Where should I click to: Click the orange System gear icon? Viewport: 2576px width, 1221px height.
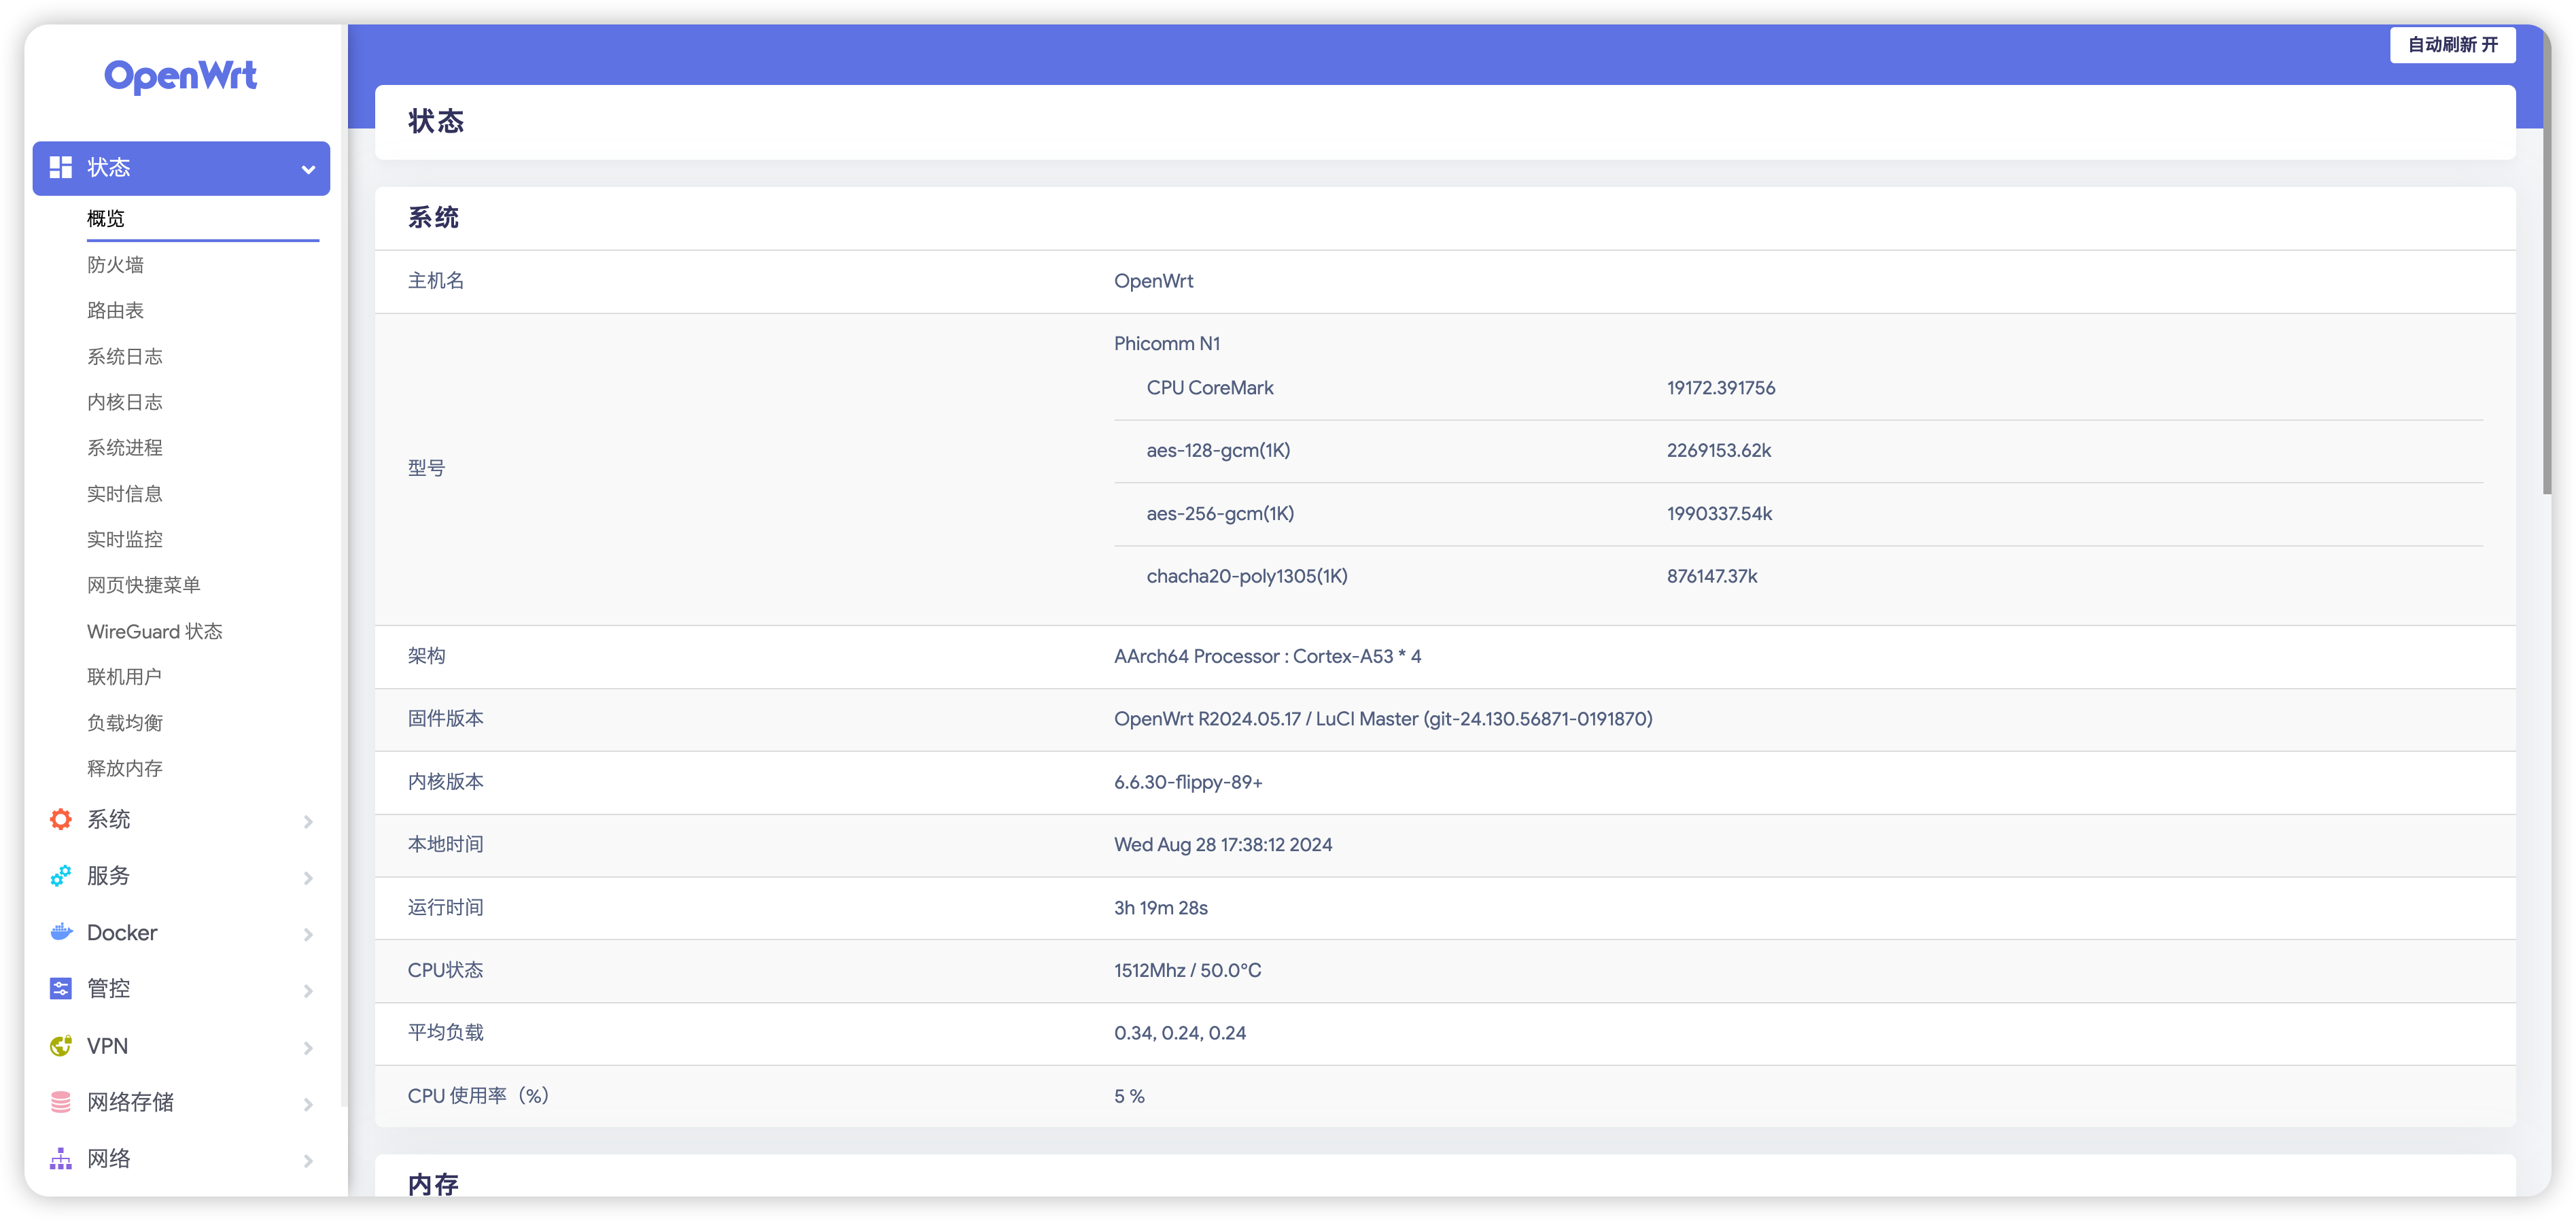coord(61,819)
